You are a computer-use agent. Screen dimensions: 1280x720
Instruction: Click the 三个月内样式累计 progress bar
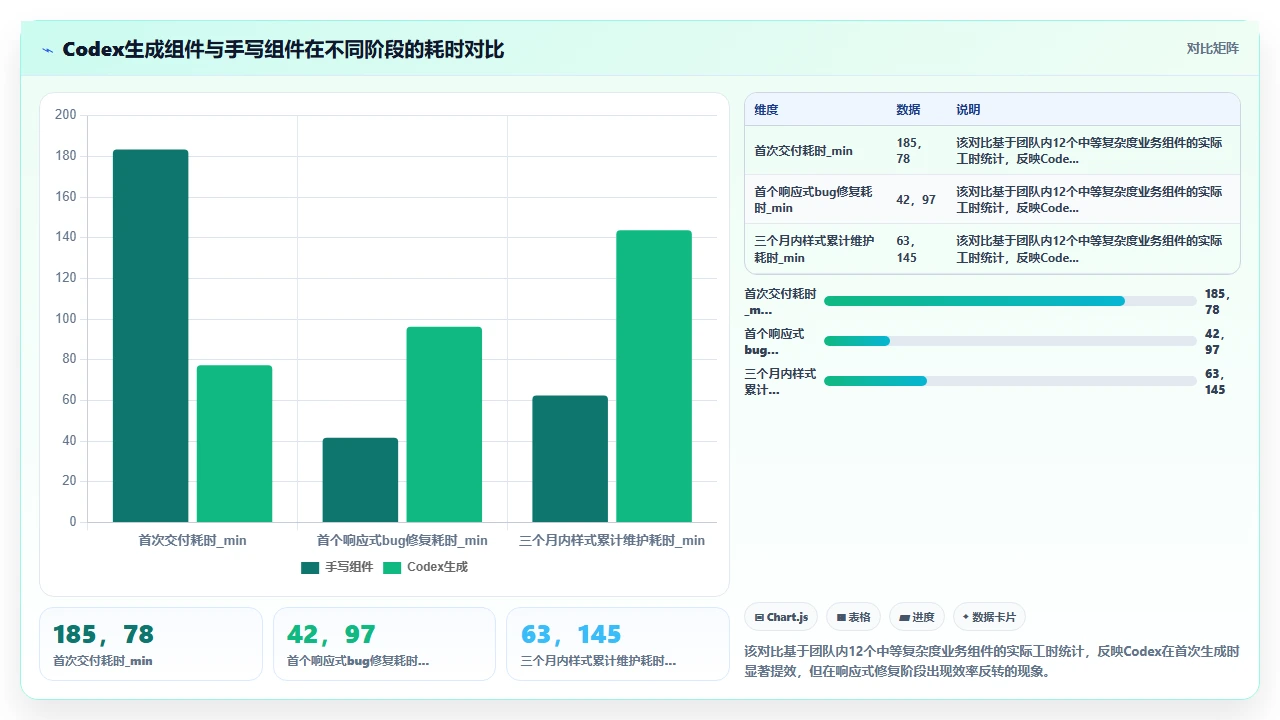point(1010,381)
